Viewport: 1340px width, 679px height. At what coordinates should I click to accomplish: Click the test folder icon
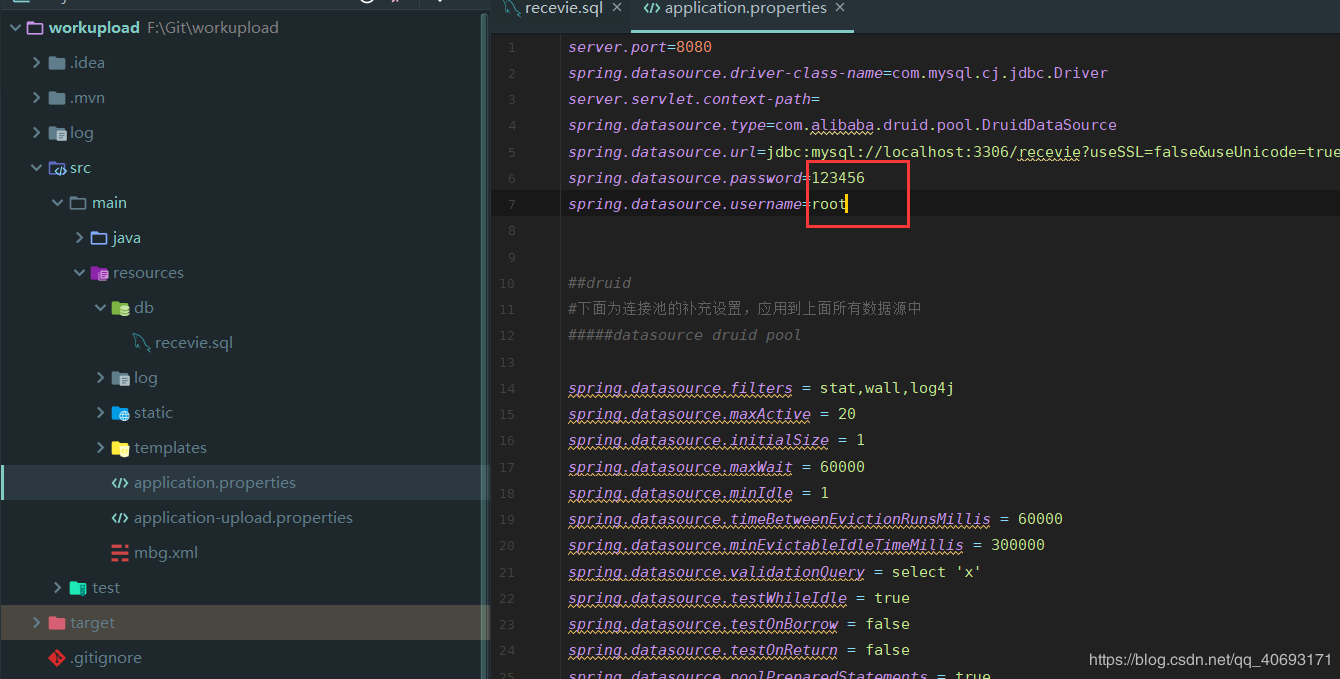pyautogui.click(x=78, y=588)
